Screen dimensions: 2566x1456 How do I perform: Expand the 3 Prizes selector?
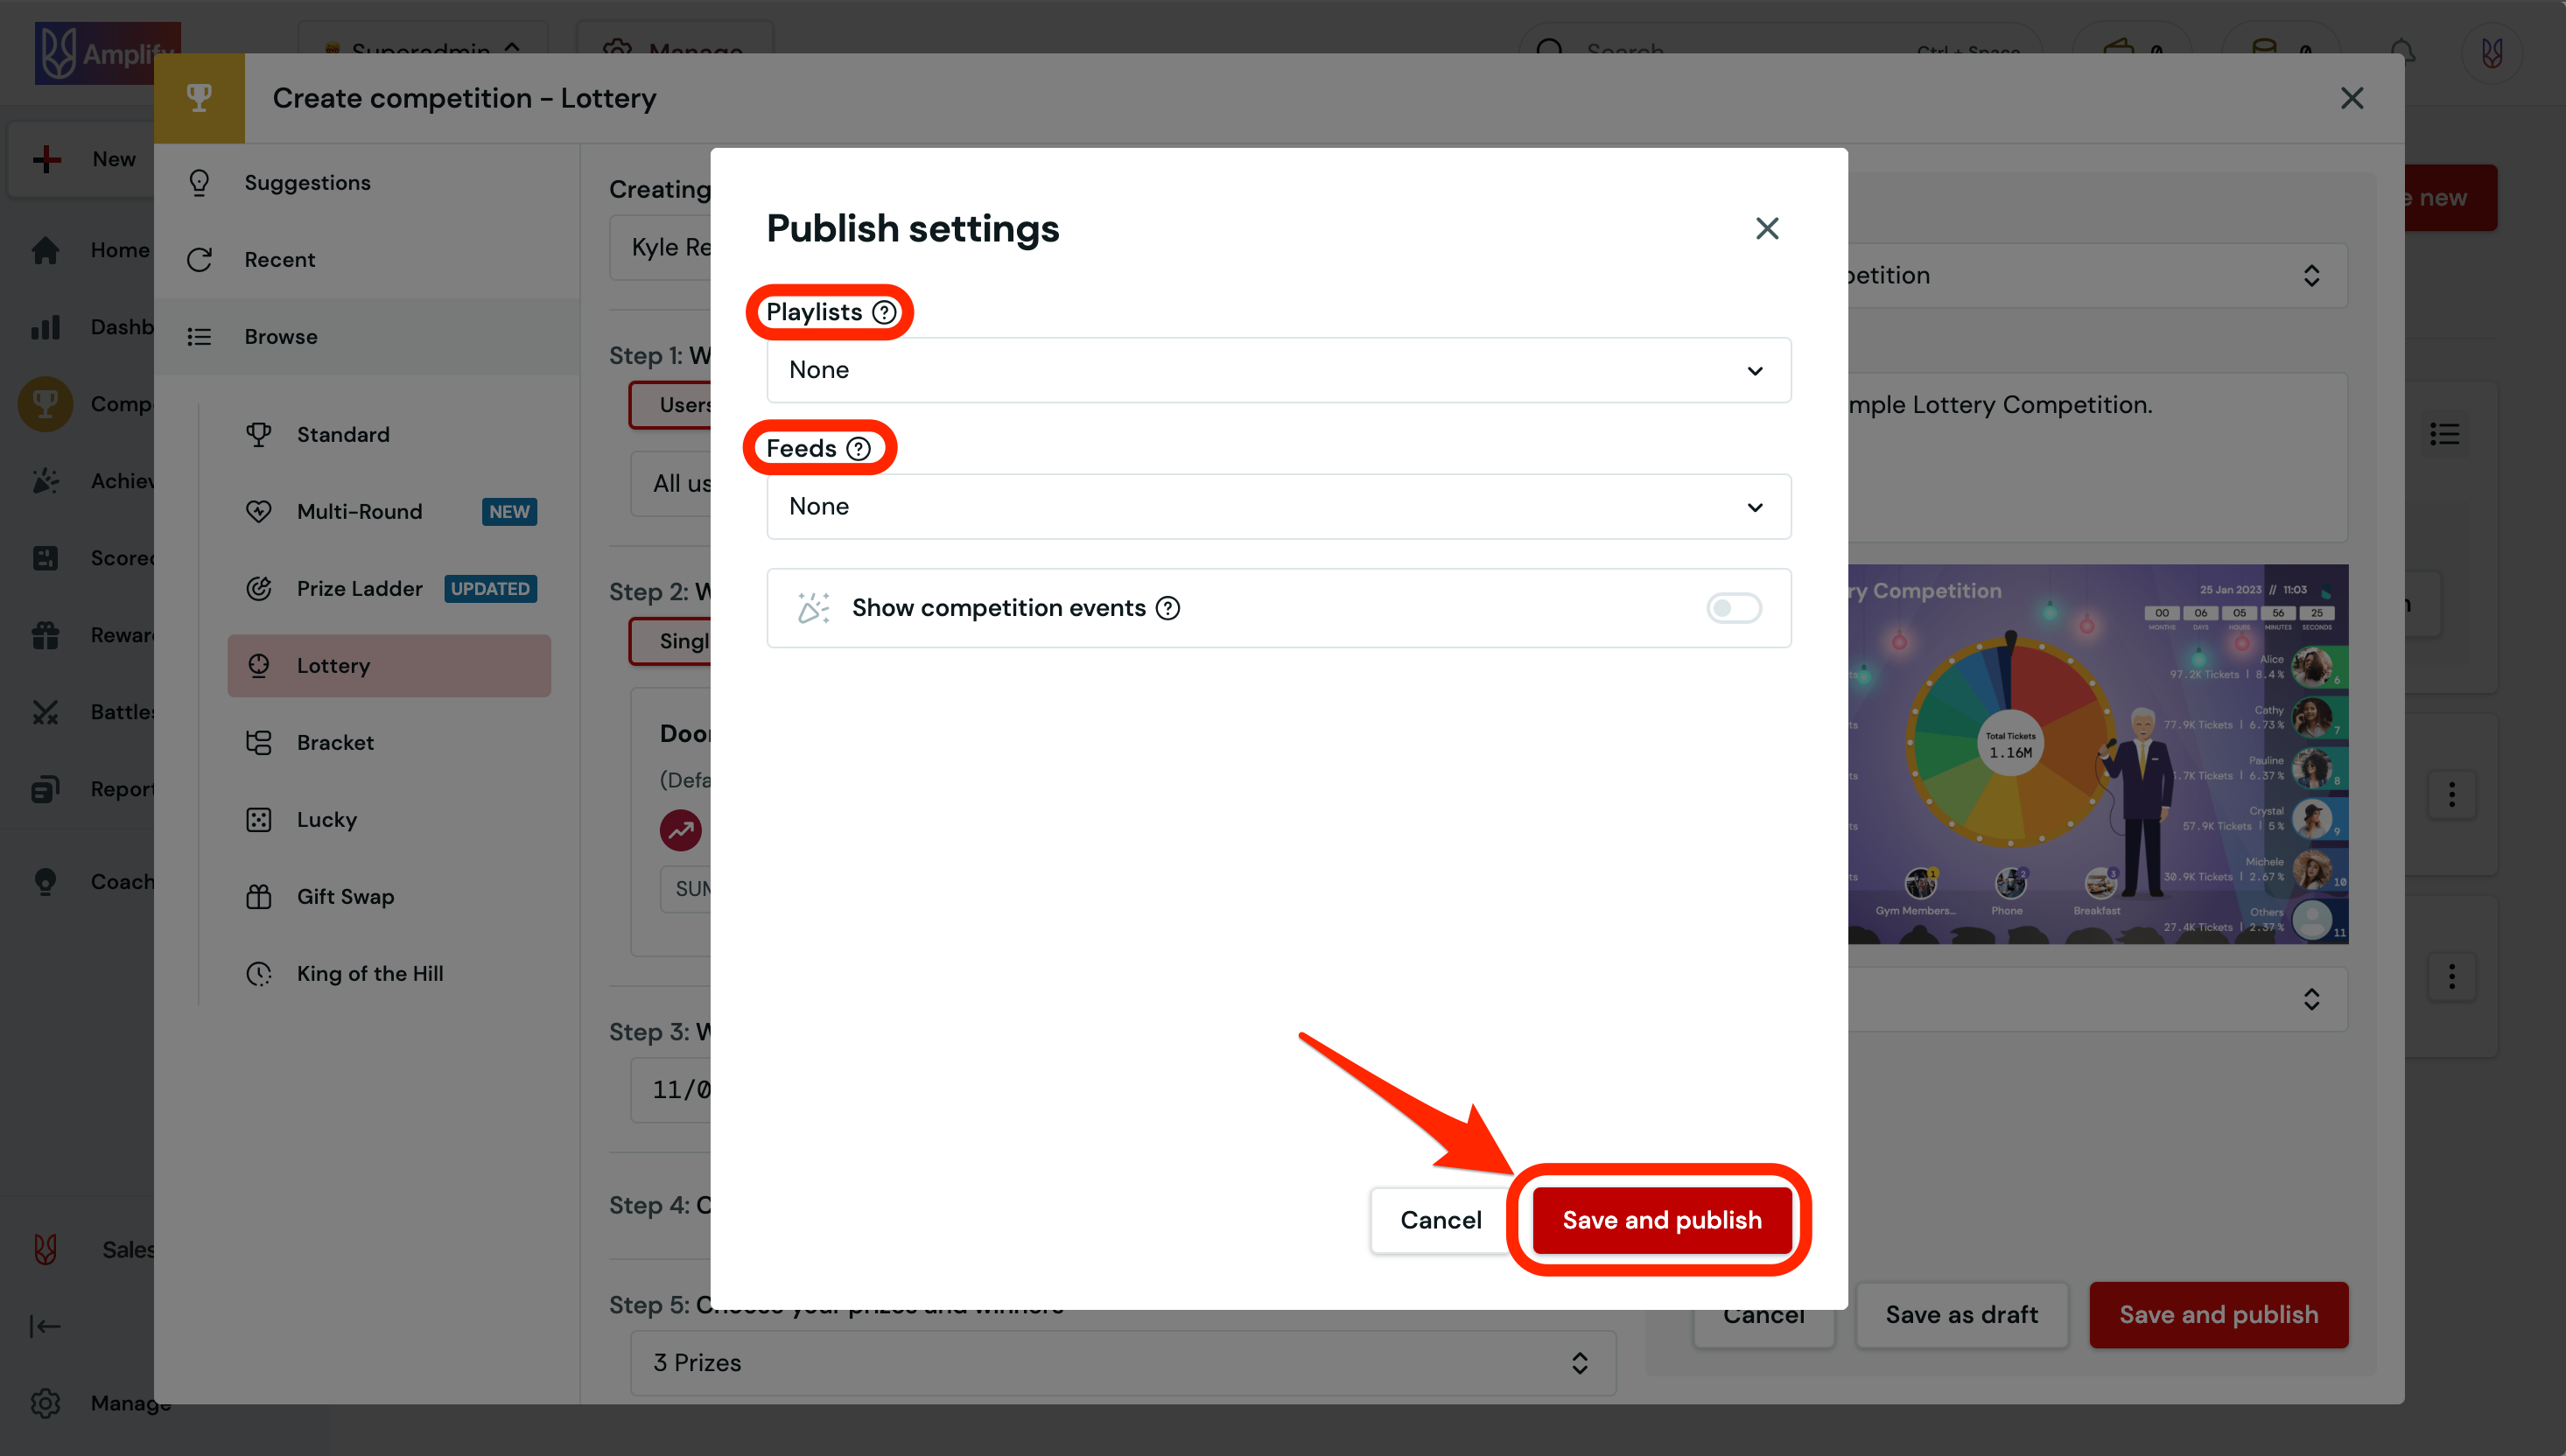coord(1580,1362)
